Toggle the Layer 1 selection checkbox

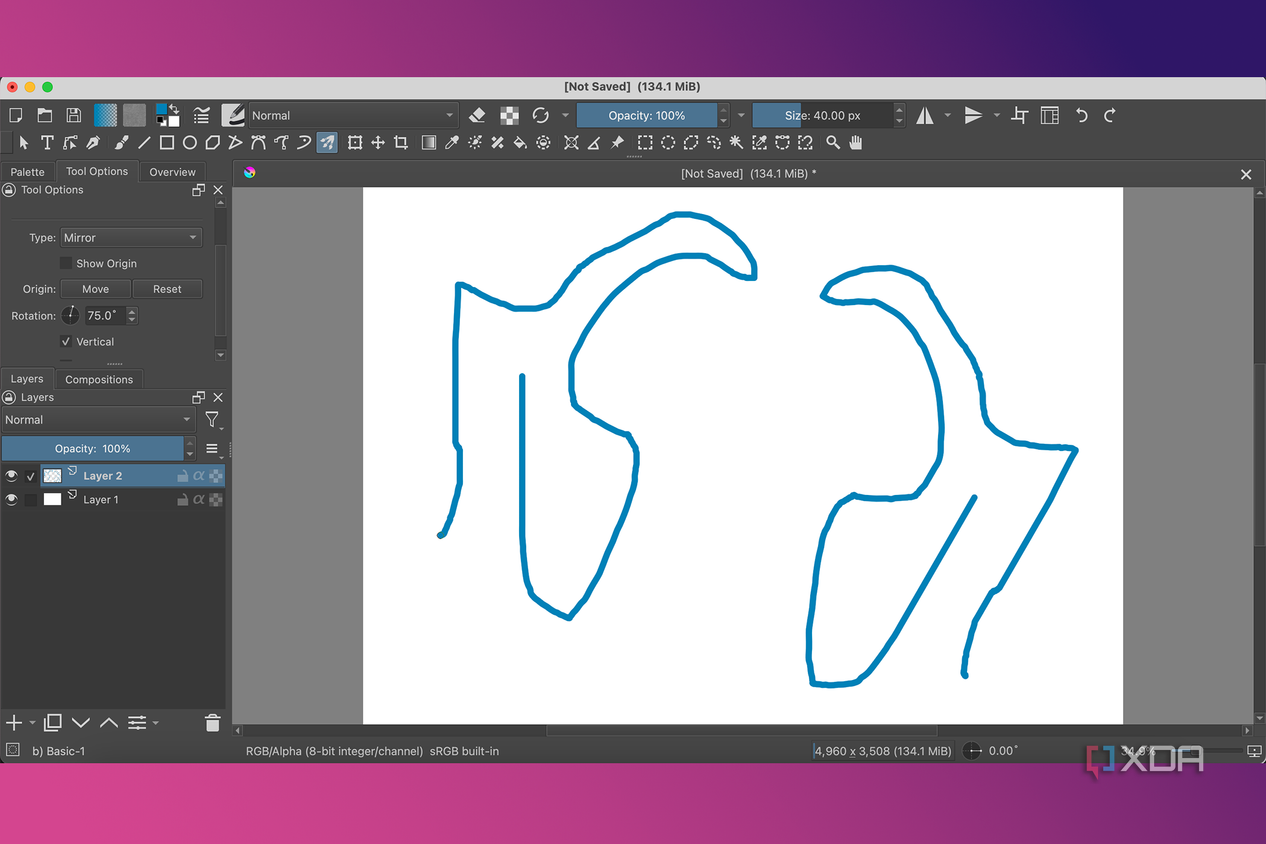pyautogui.click(x=31, y=499)
